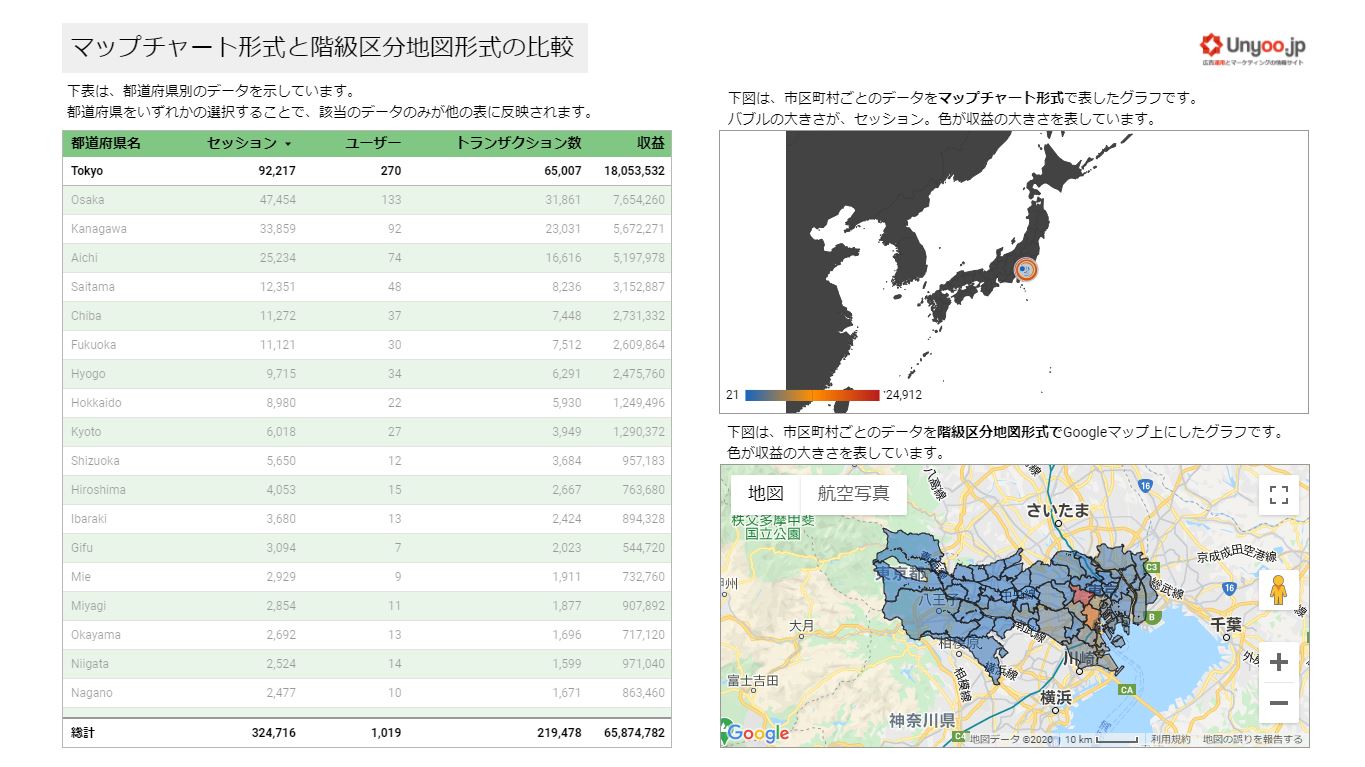Screen dimensions: 1365x767
Task: Select the Aichi row
Action: click(x=367, y=258)
